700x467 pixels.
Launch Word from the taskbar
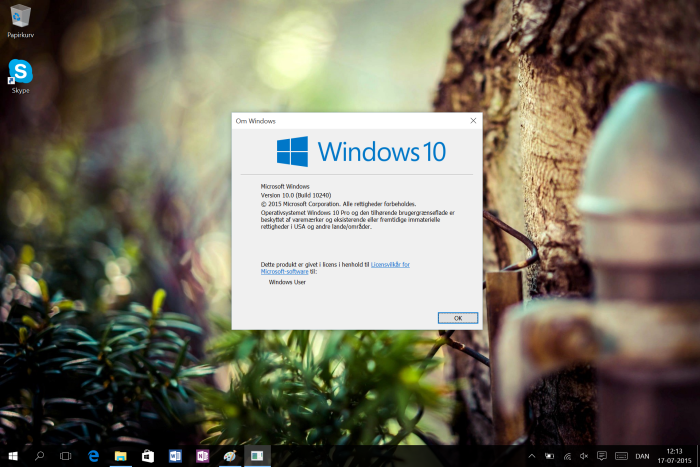pyautogui.click(x=175, y=456)
